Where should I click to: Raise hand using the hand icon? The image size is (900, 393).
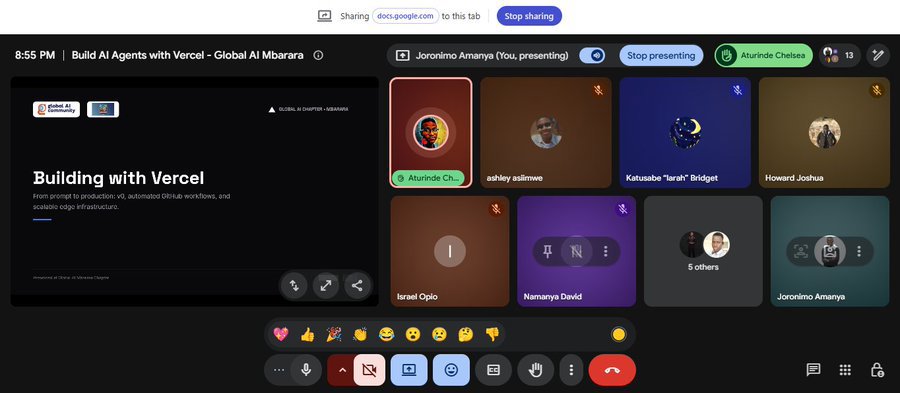pos(536,370)
